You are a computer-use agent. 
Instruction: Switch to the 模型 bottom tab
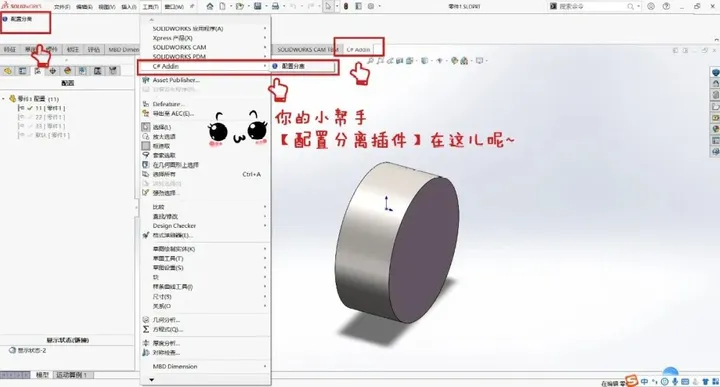tap(42, 375)
